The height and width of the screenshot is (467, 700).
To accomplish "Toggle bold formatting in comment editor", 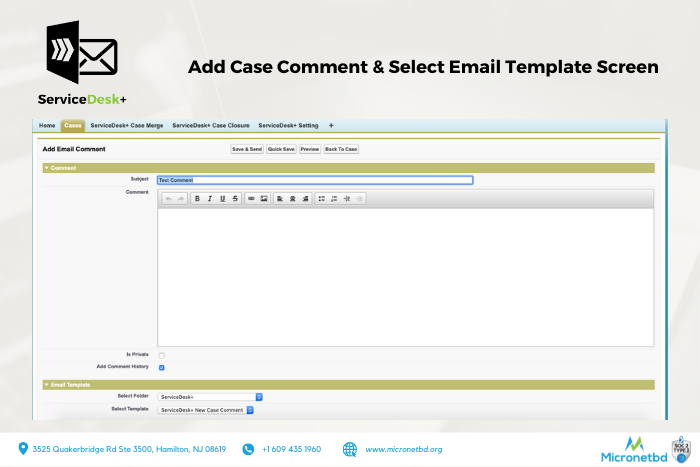I will 197,198.
